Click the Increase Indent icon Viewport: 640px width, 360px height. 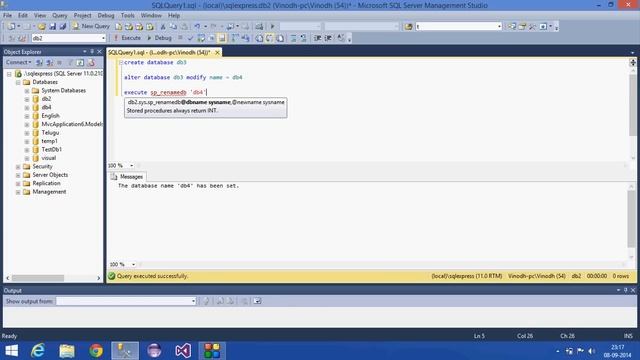(x=328, y=38)
